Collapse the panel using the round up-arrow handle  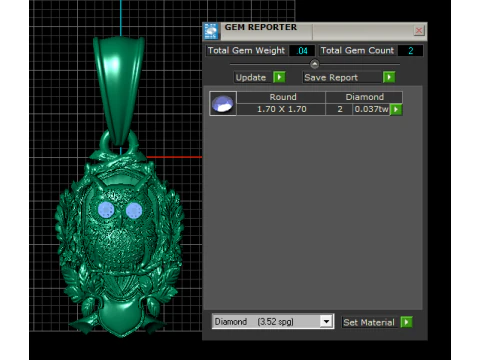[314, 64]
